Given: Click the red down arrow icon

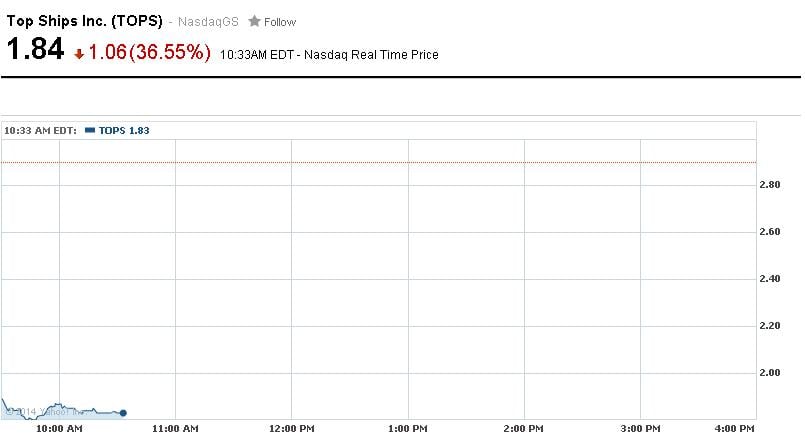Looking at the screenshot, I should pyautogui.click(x=79, y=55).
